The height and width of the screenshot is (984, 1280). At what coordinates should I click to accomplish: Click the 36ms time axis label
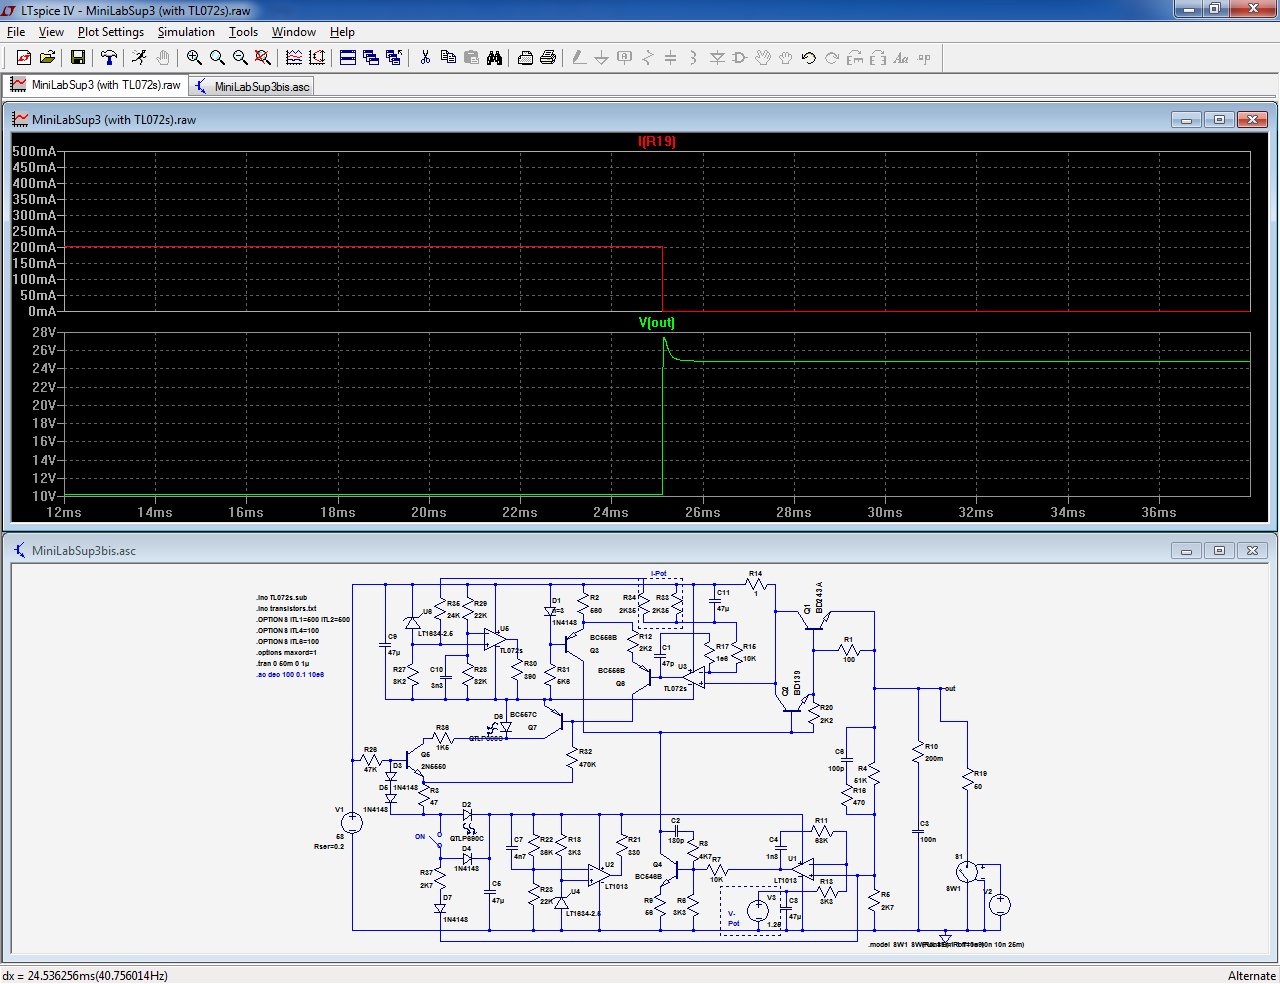coord(1159,512)
